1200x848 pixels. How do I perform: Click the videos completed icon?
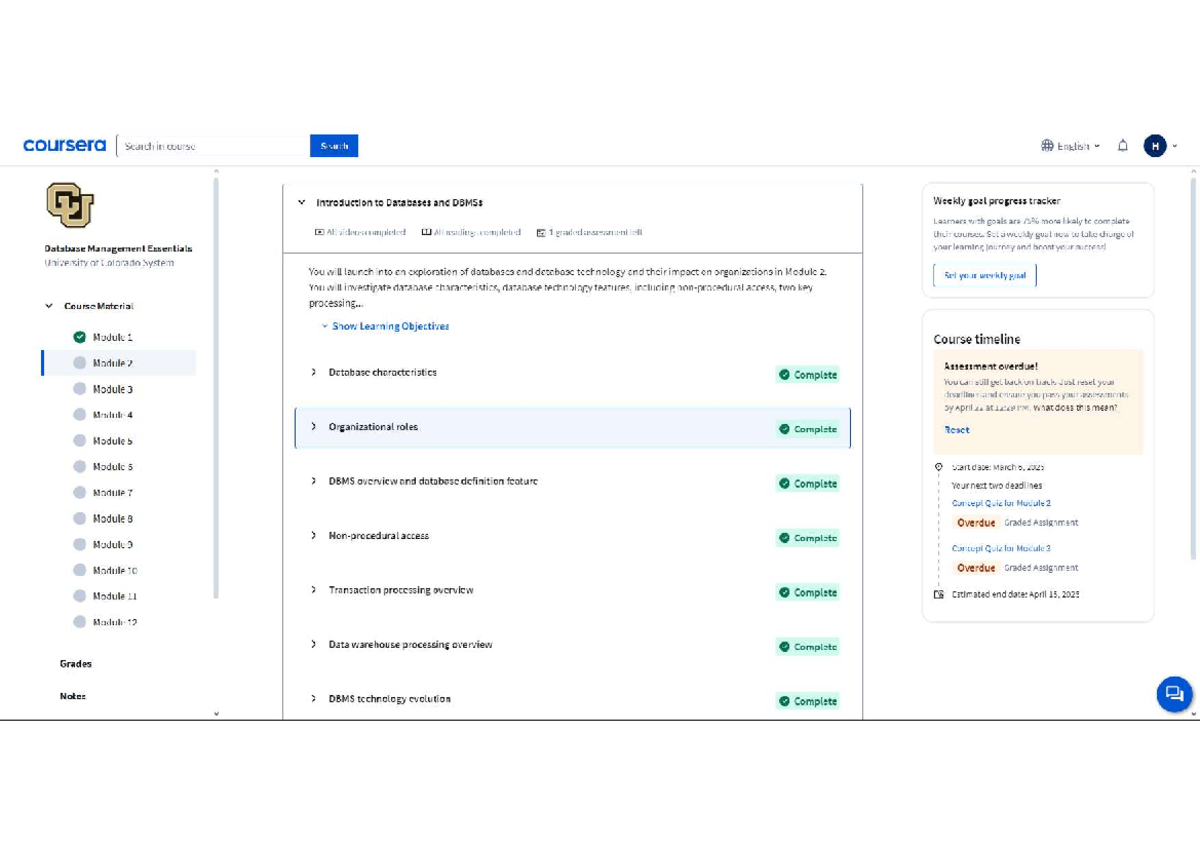coord(319,232)
